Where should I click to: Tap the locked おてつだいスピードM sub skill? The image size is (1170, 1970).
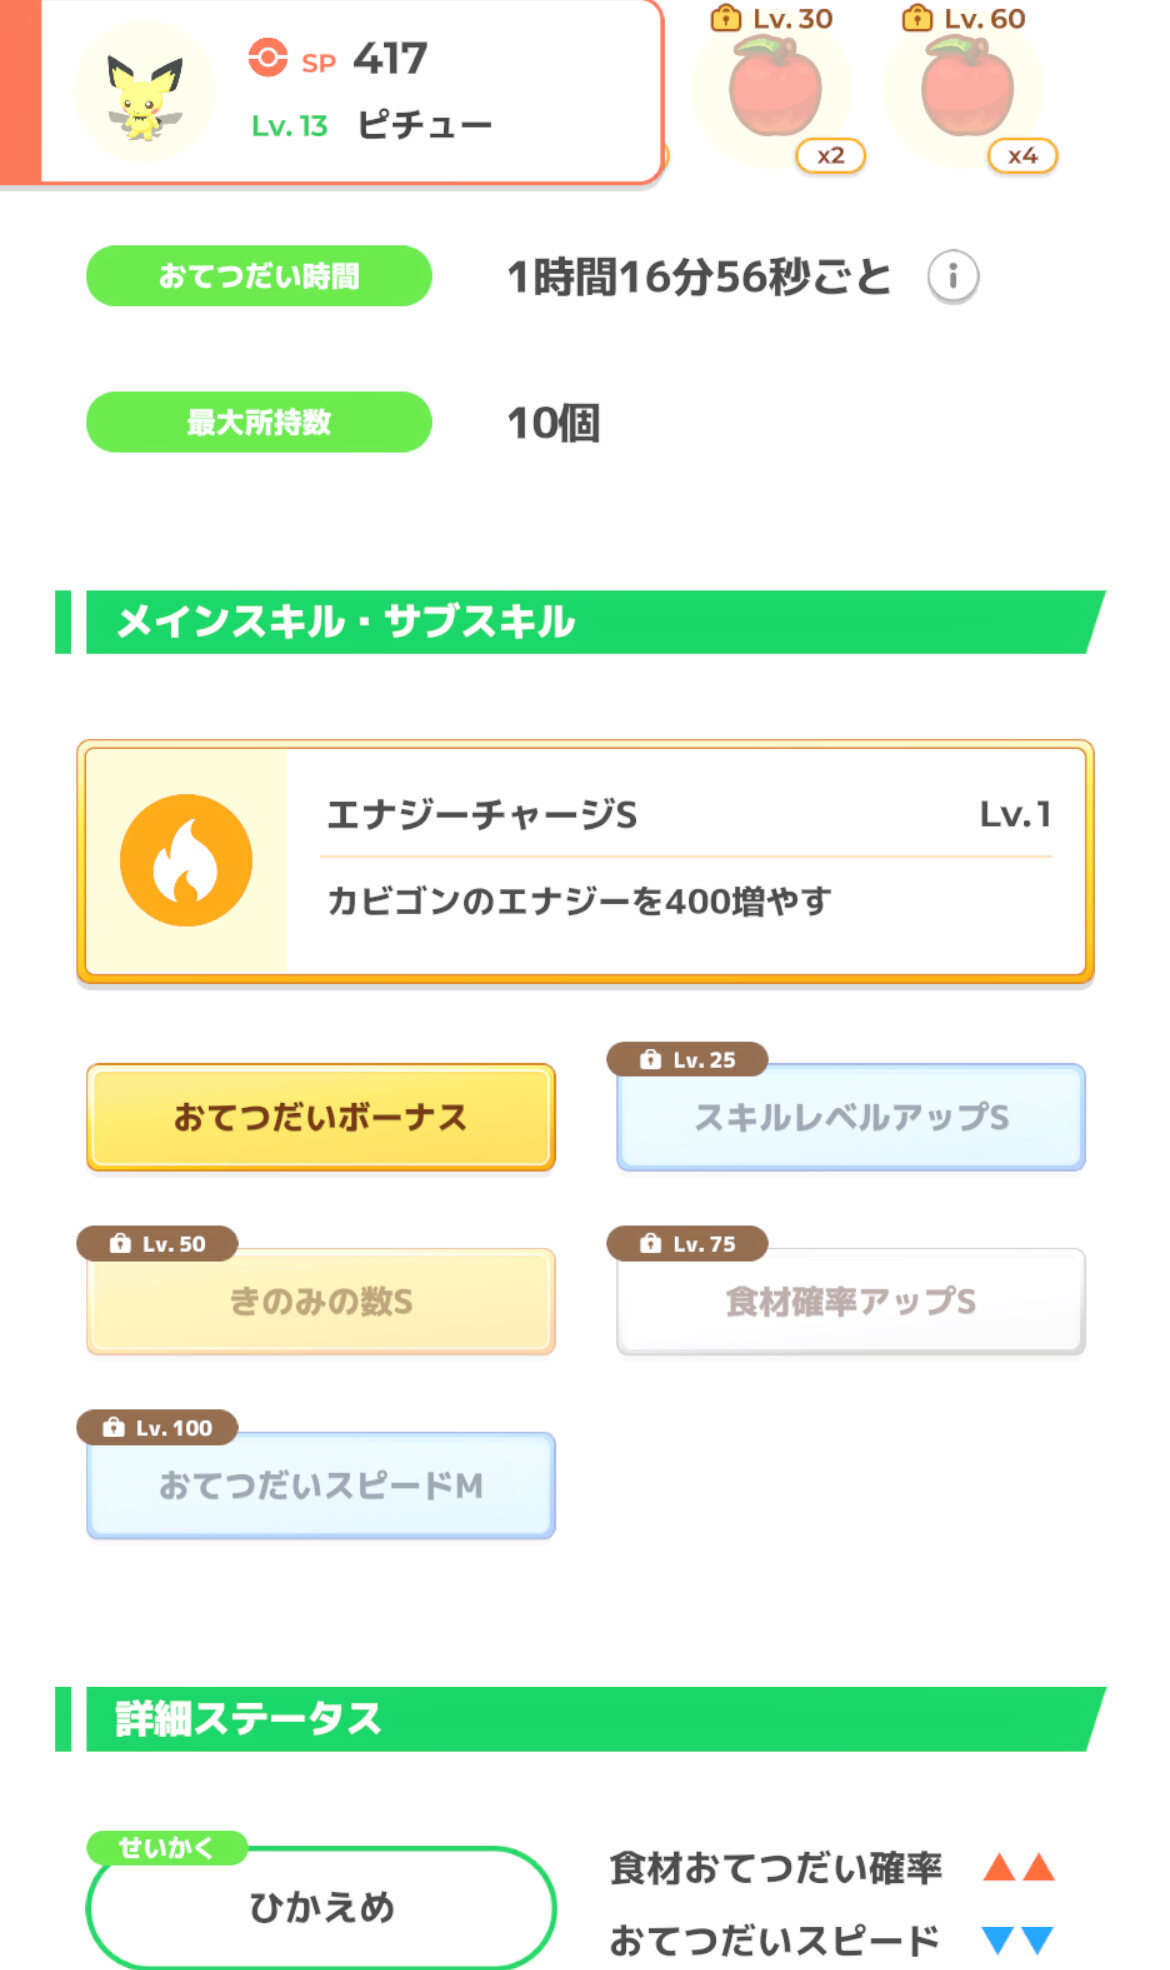320,1485
